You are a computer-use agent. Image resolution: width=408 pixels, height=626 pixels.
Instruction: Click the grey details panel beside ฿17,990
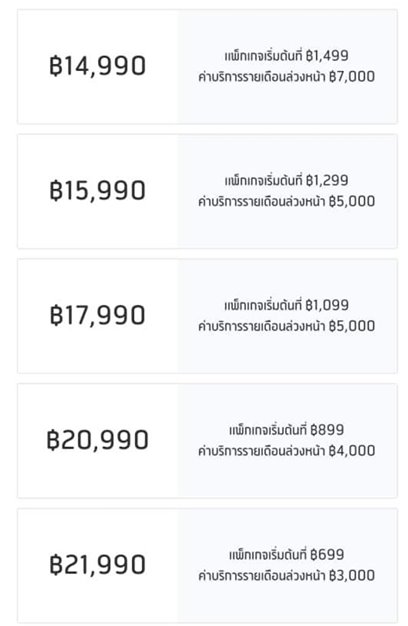[287, 316]
